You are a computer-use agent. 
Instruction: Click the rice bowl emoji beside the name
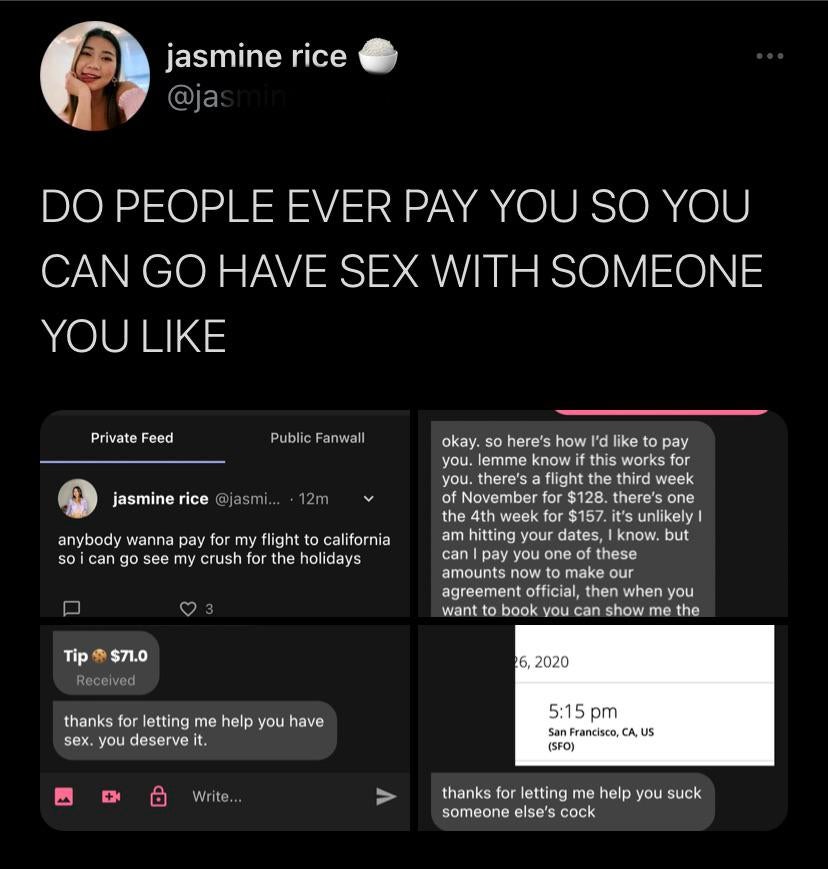(378, 55)
